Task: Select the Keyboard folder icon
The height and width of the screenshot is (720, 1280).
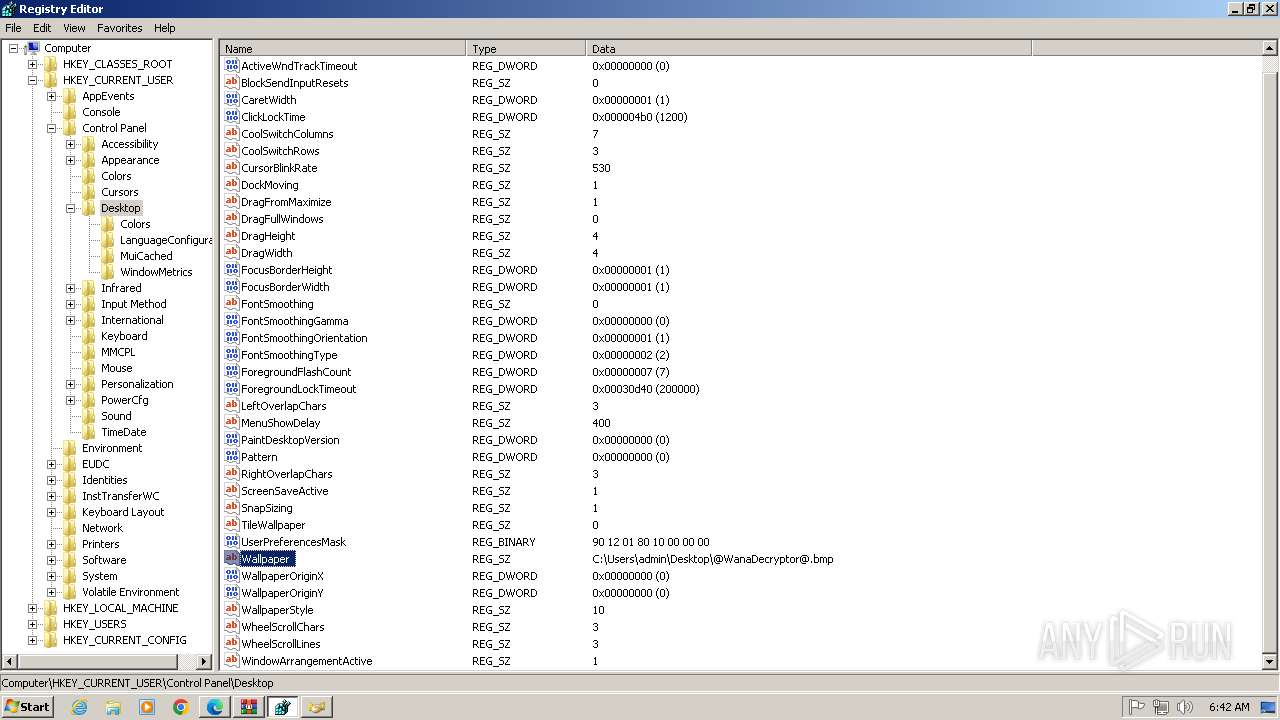Action: pyautogui.click(x=89, y=336)
